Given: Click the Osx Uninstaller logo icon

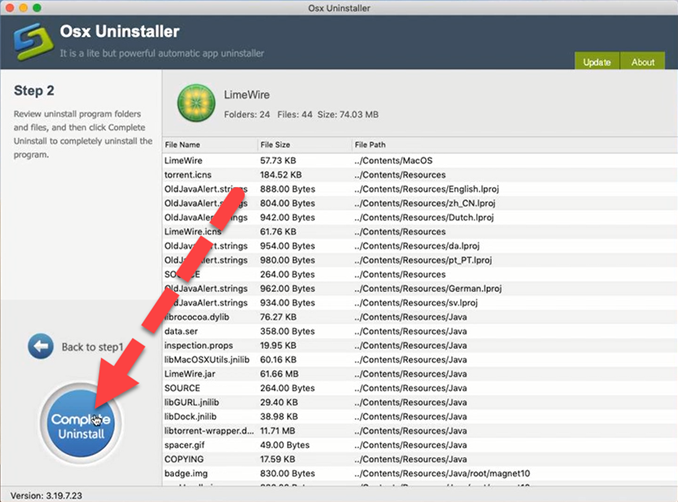Looking at the screenshot, I should click(33, 41).
